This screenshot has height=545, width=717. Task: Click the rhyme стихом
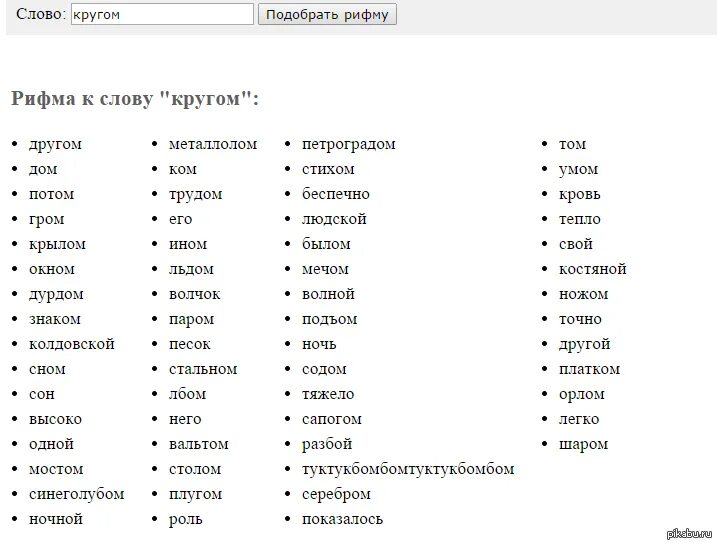click(x=328, y=169)
